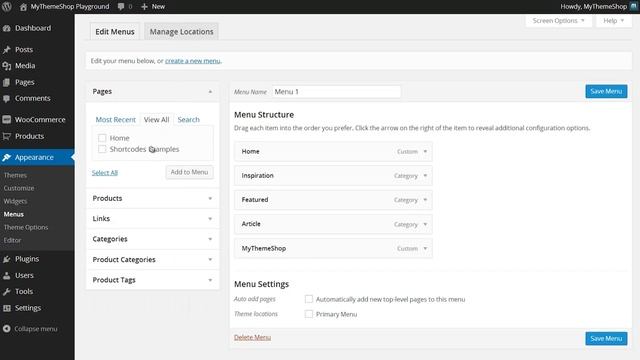The image size is (640, 360).
Task: Expand the Products panel
Action: click(210, 198)
